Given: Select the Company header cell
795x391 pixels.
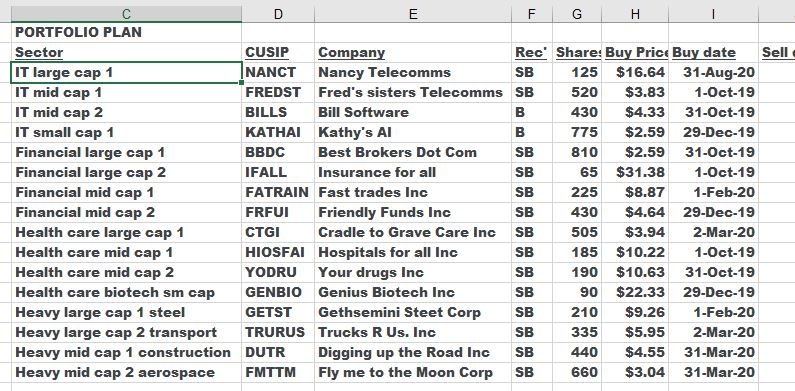Looking at the screenshot, I should [413, 52].
